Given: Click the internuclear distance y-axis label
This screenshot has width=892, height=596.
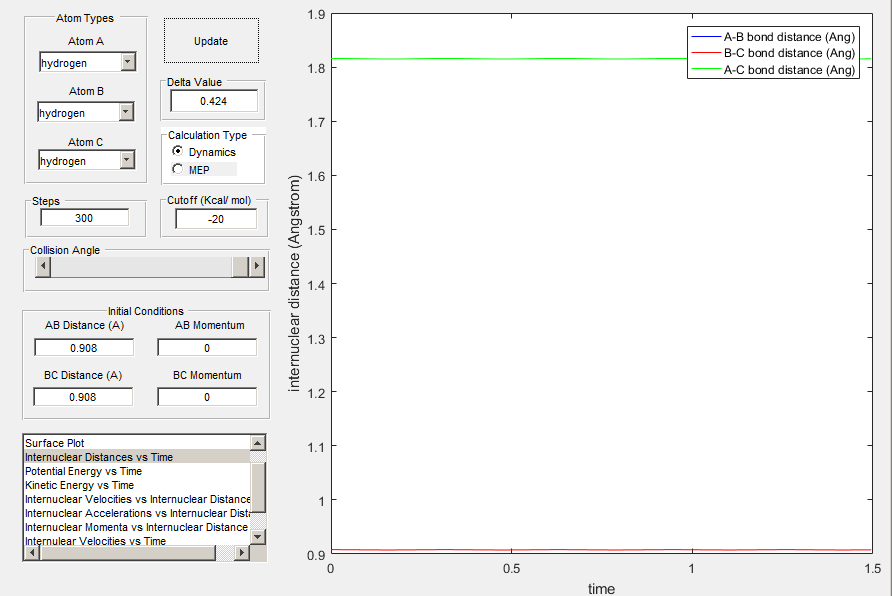Looking at the screenshot, I should [x=294, y=283].
